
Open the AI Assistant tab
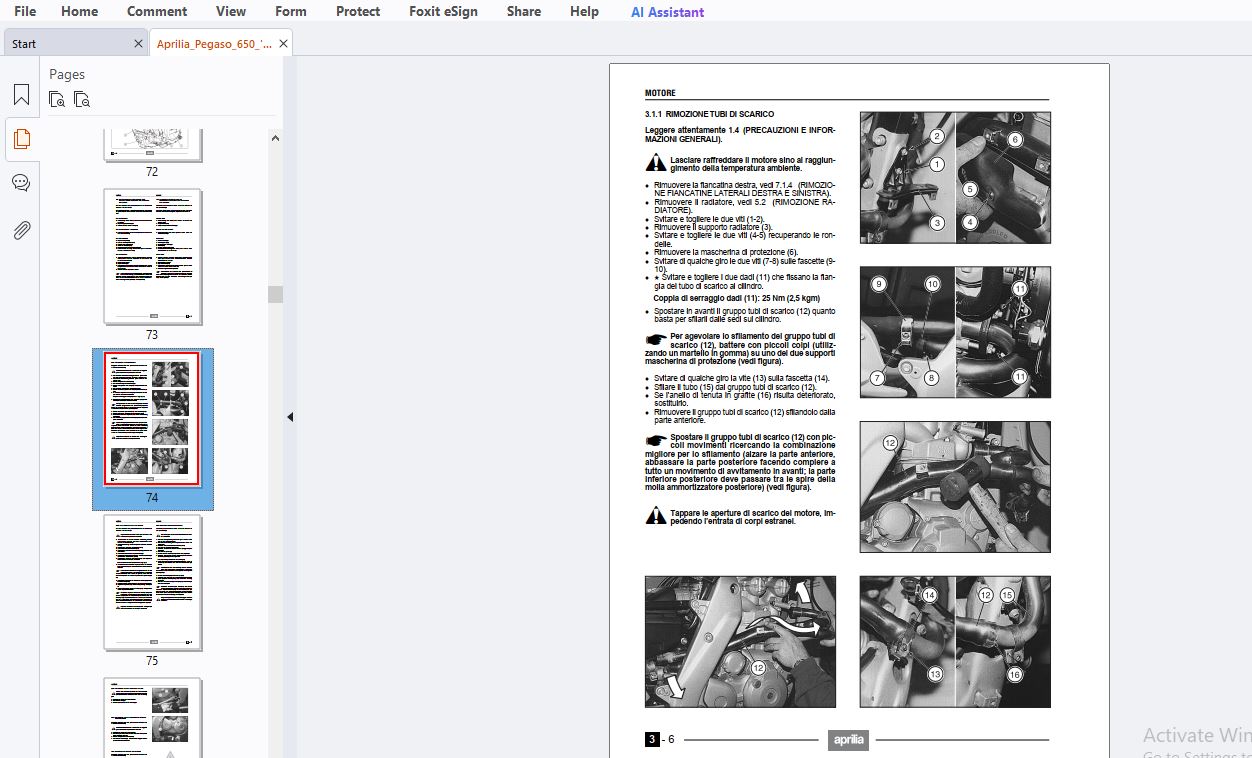pyautogui.click(x=667, y=12)
